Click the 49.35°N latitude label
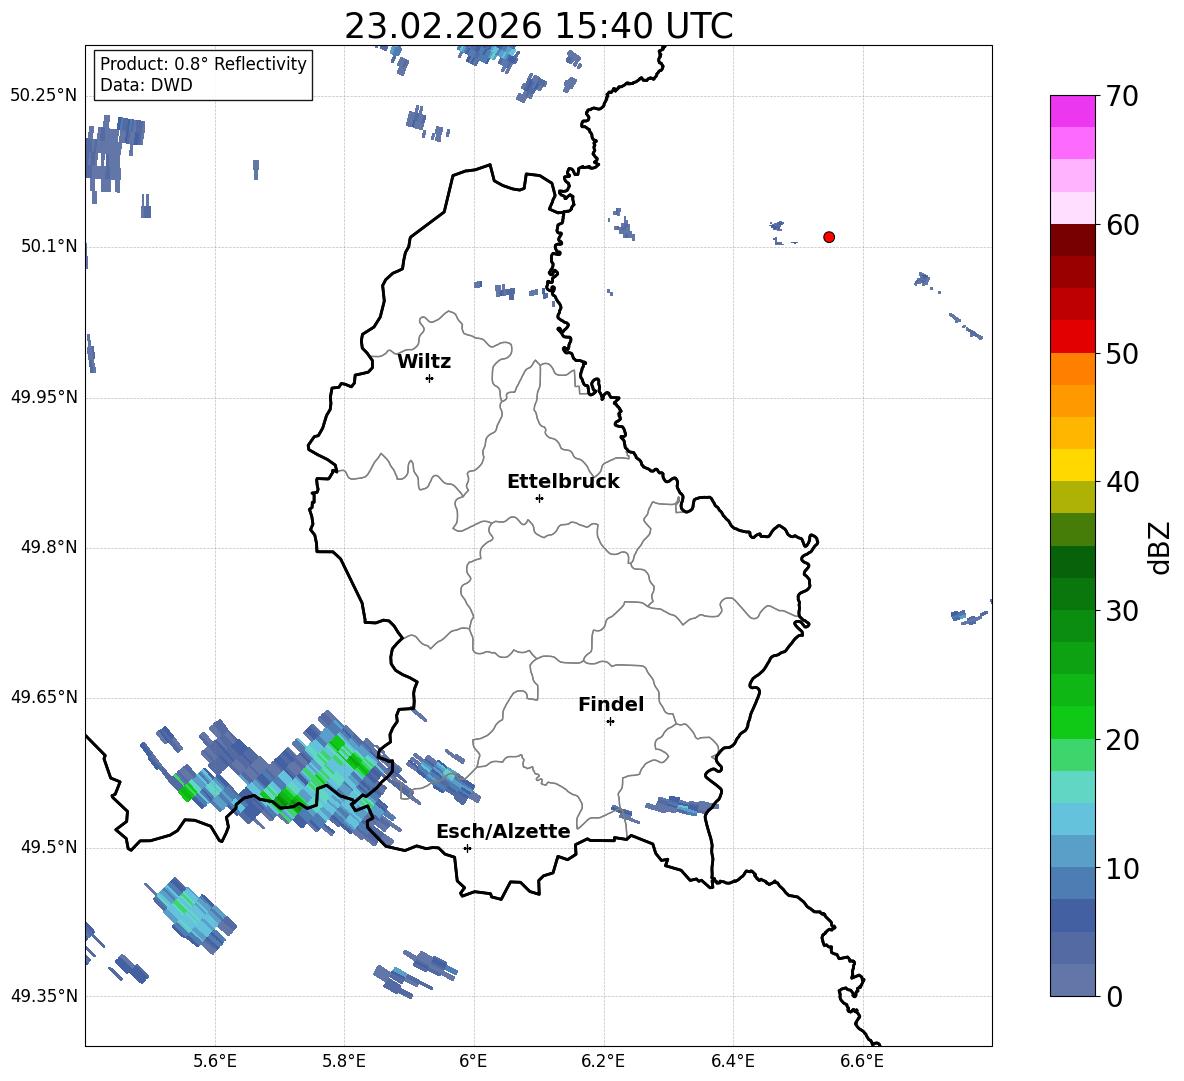Viewport: 1184px width, 1081px height. tap(44, 996)
